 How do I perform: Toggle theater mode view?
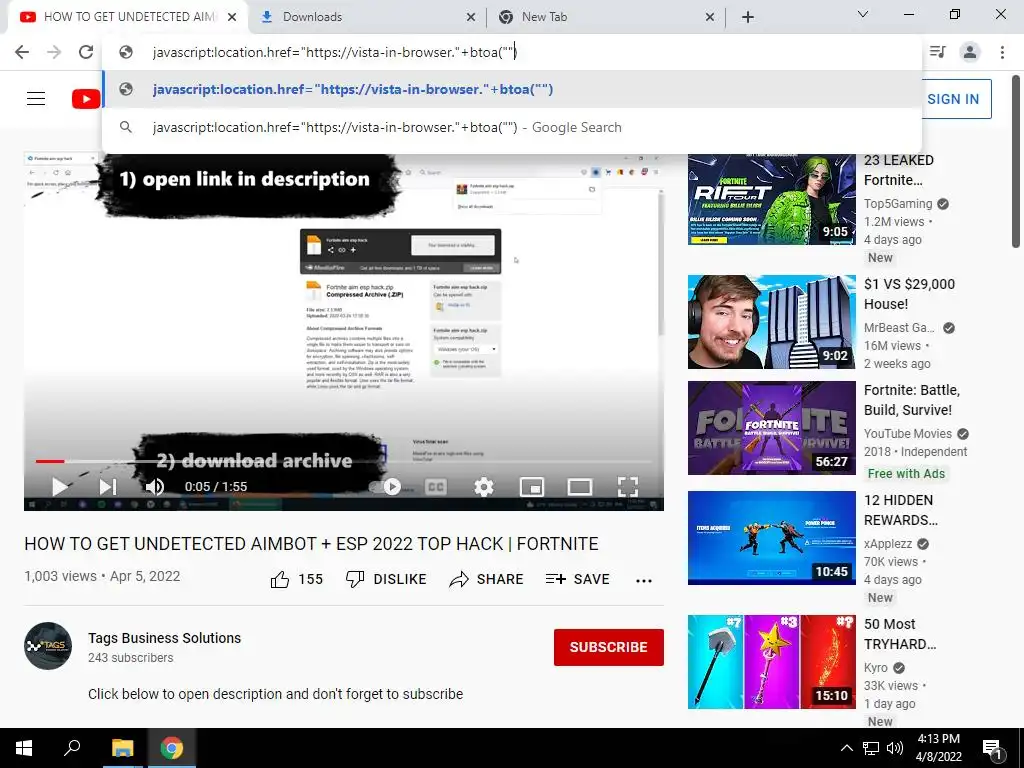580,487
